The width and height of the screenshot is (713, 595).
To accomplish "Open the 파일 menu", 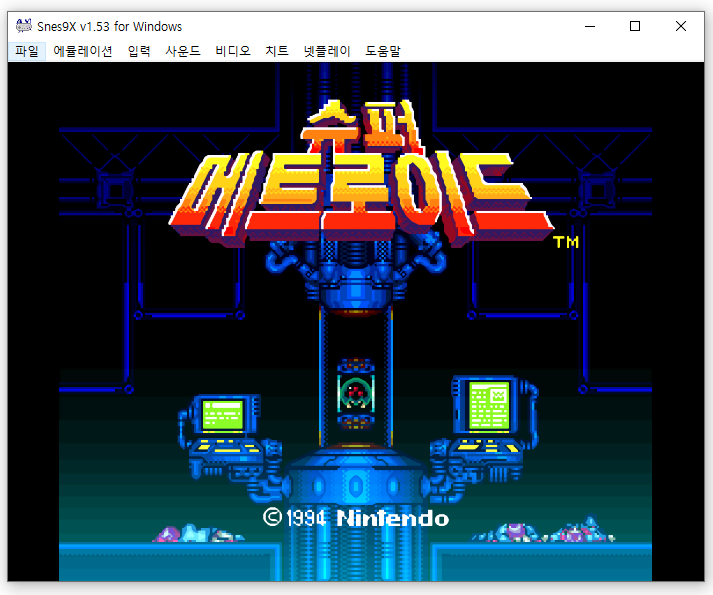I will point(27,51).
